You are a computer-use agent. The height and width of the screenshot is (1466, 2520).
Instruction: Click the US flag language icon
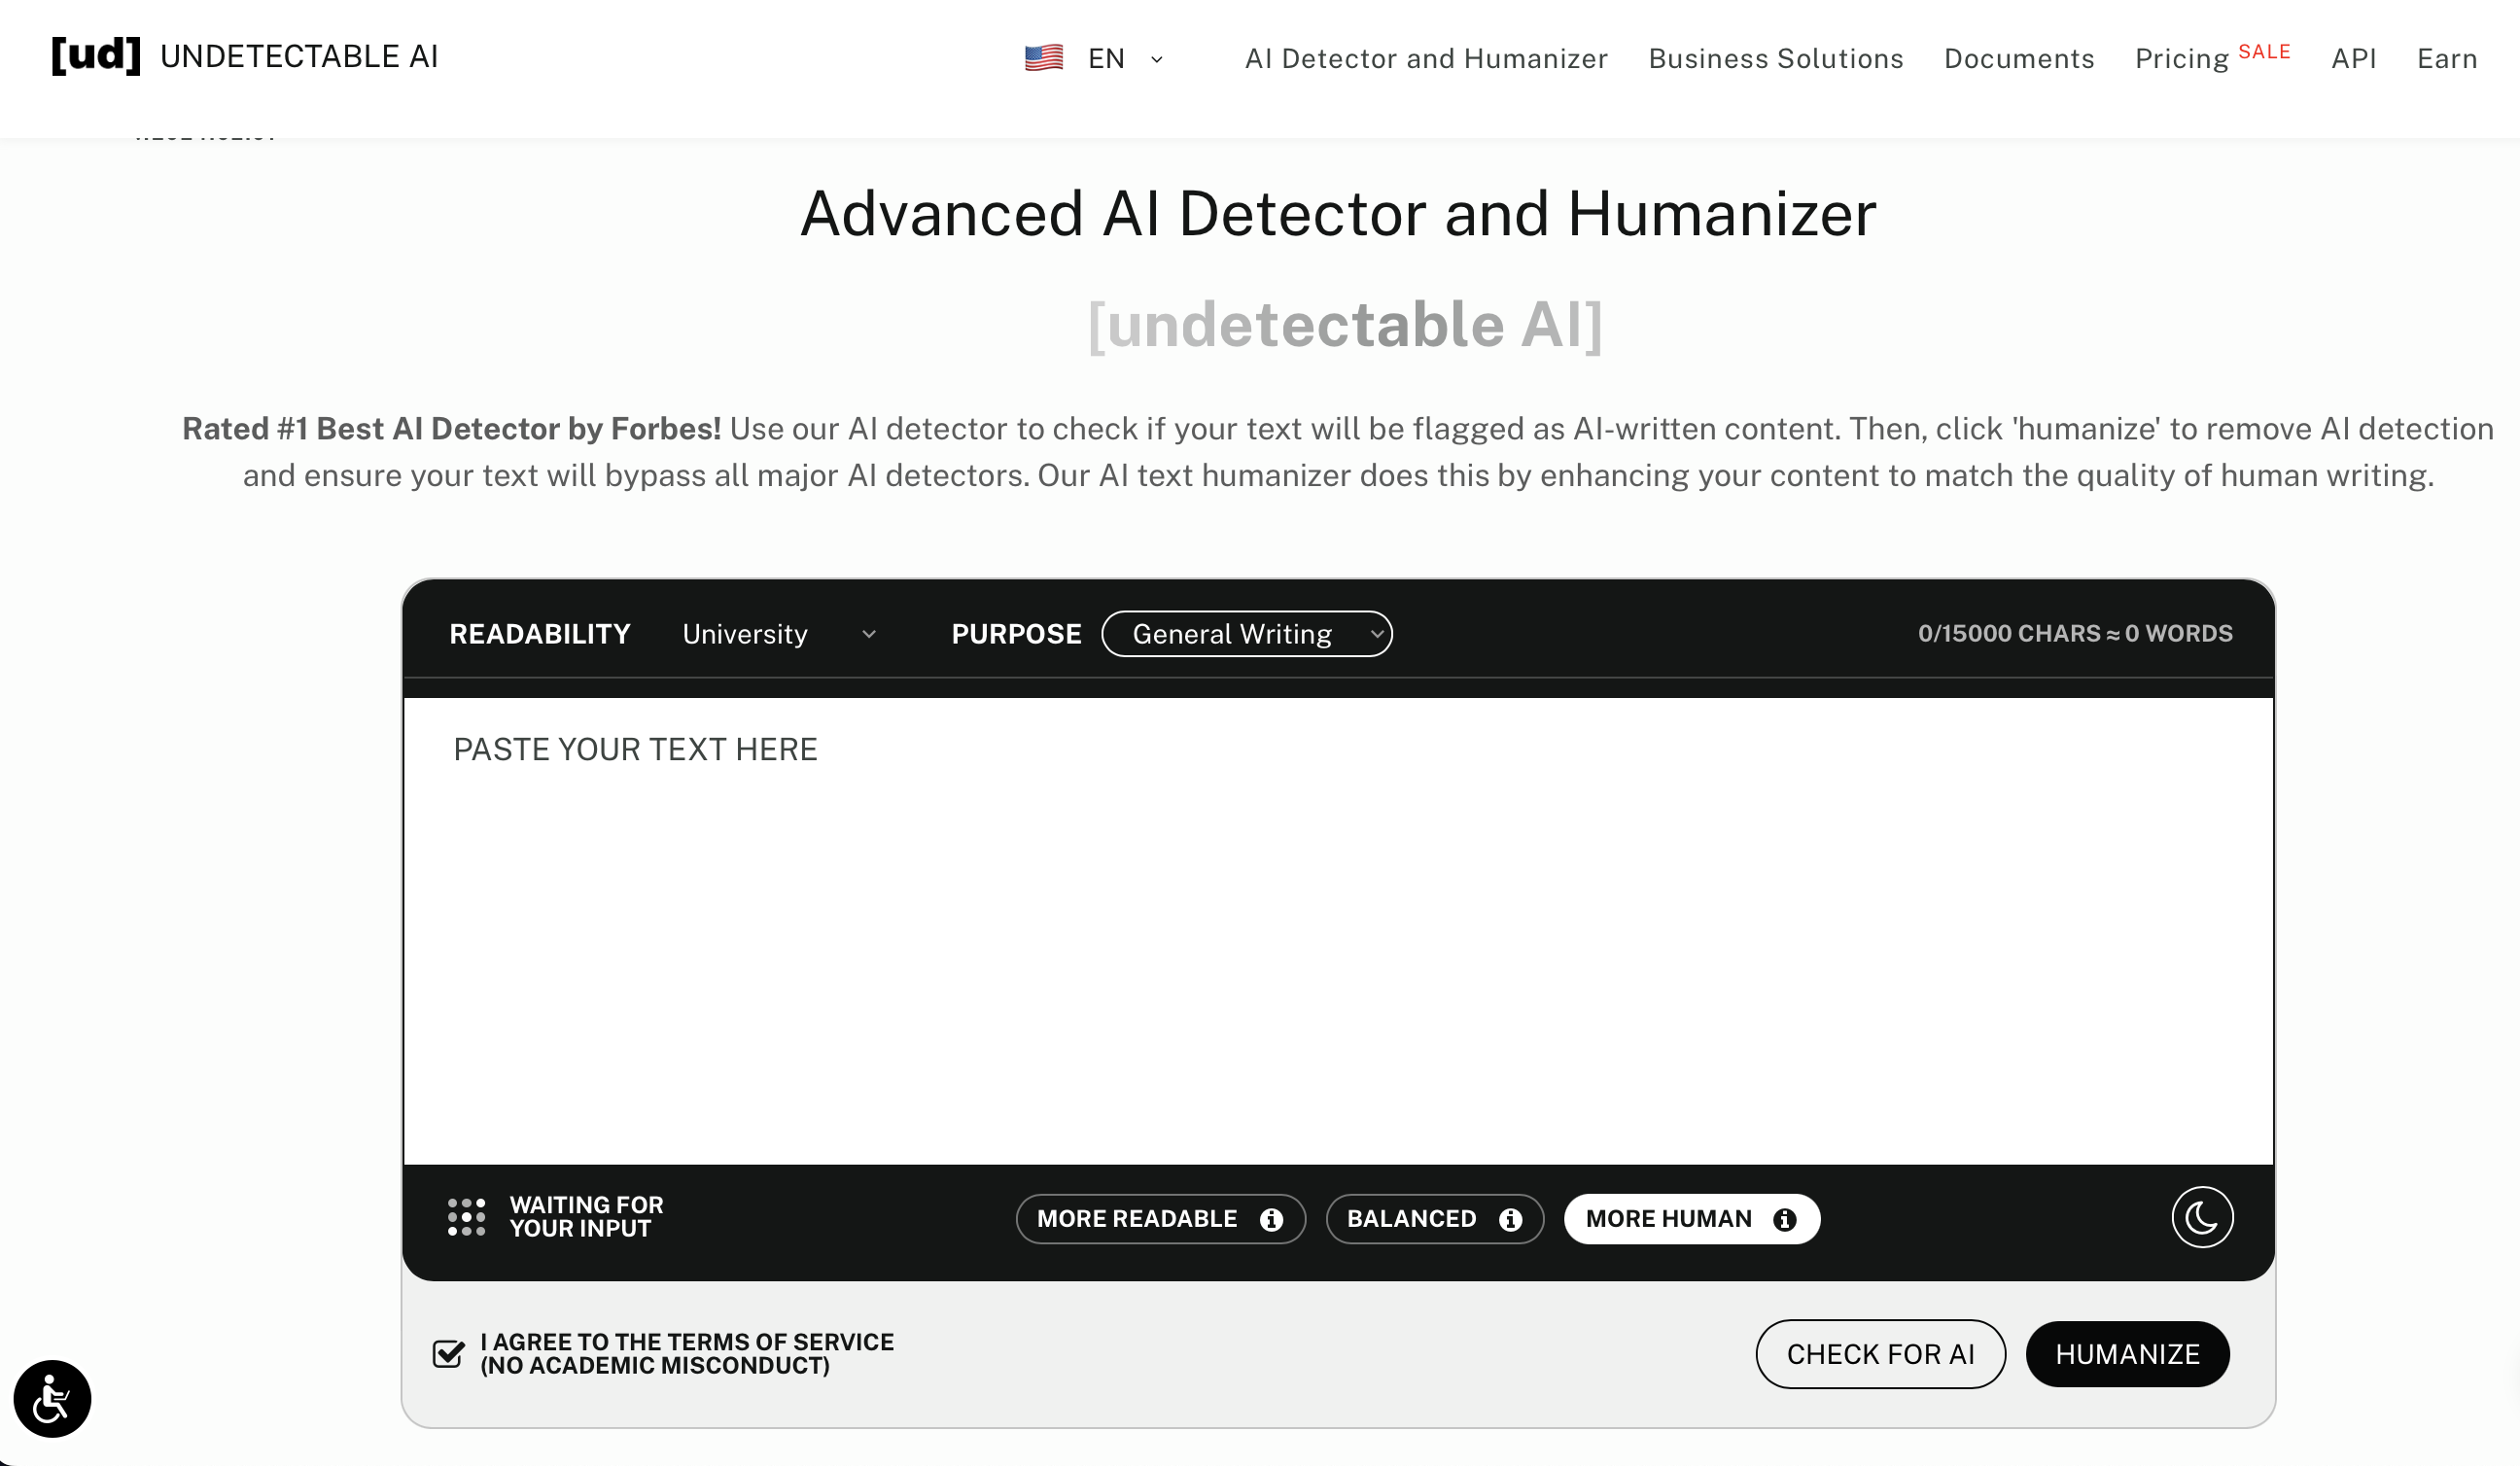pos(1044,58)
